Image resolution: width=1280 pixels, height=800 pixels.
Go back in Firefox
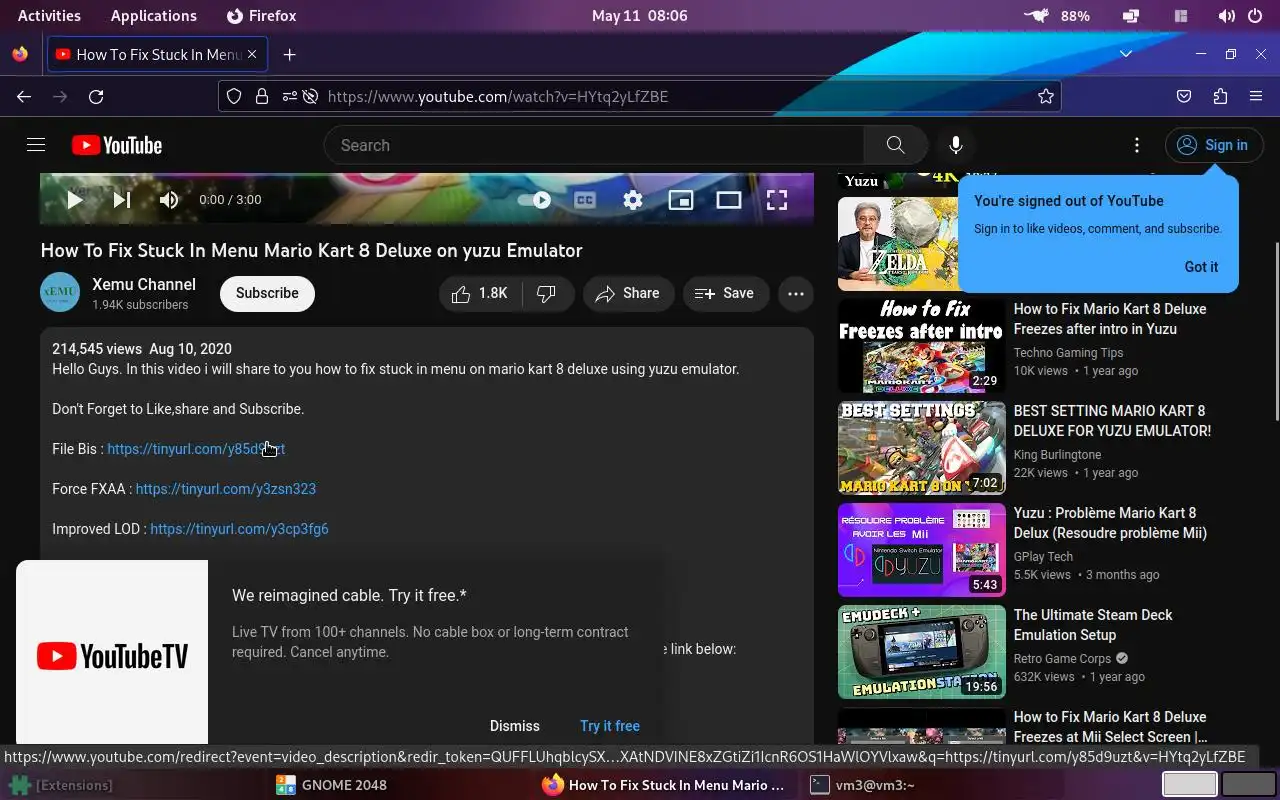coord(24,96)
